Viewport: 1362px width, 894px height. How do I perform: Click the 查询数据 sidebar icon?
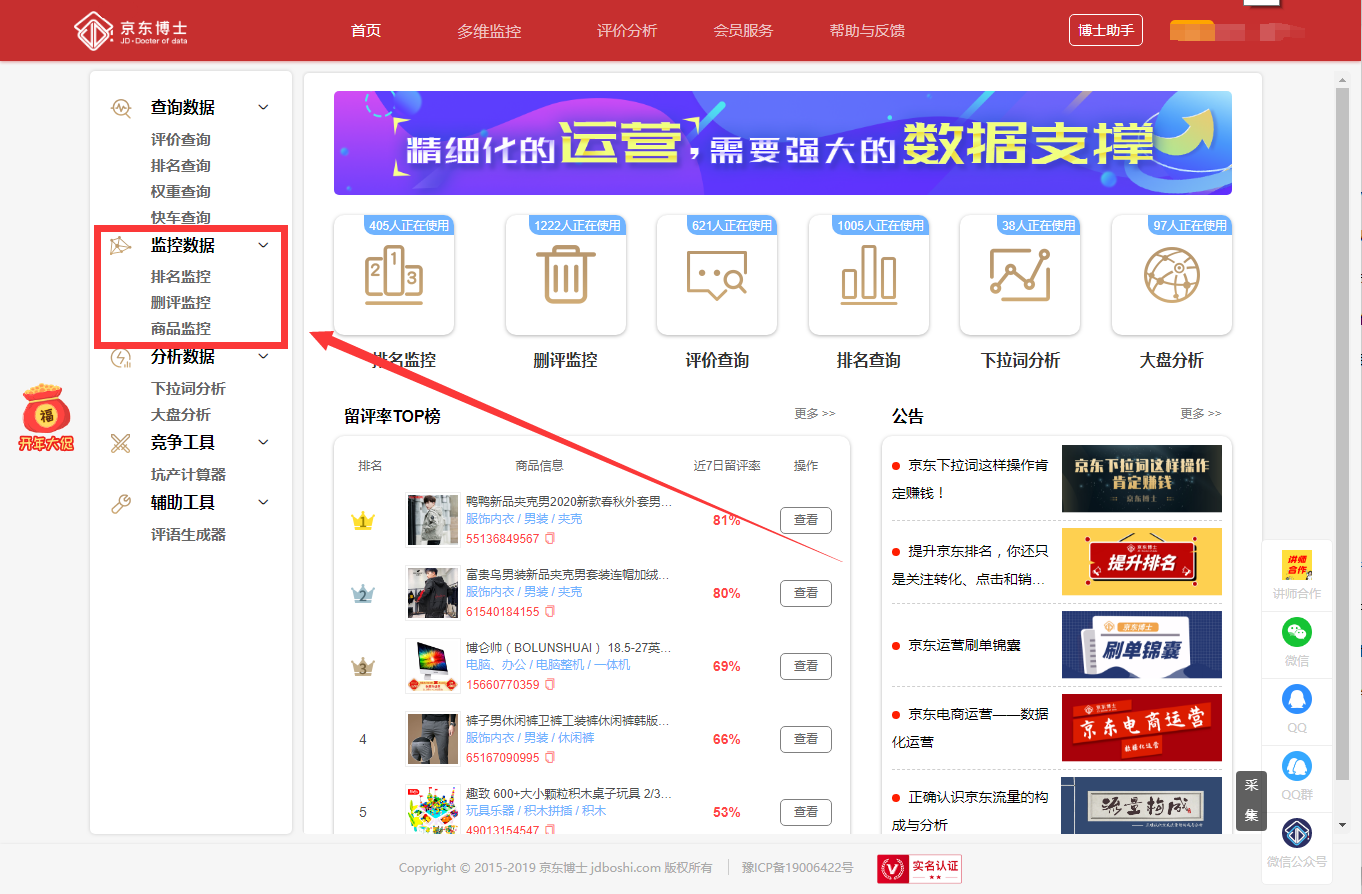click(121, 107)
